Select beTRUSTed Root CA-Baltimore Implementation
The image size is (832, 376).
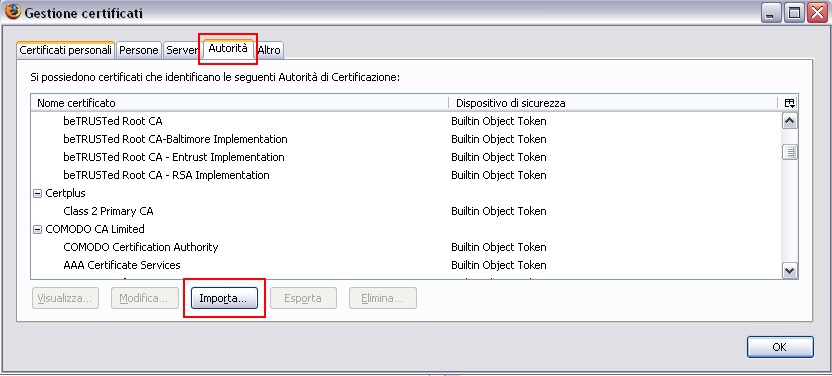[x=176, y=139]
